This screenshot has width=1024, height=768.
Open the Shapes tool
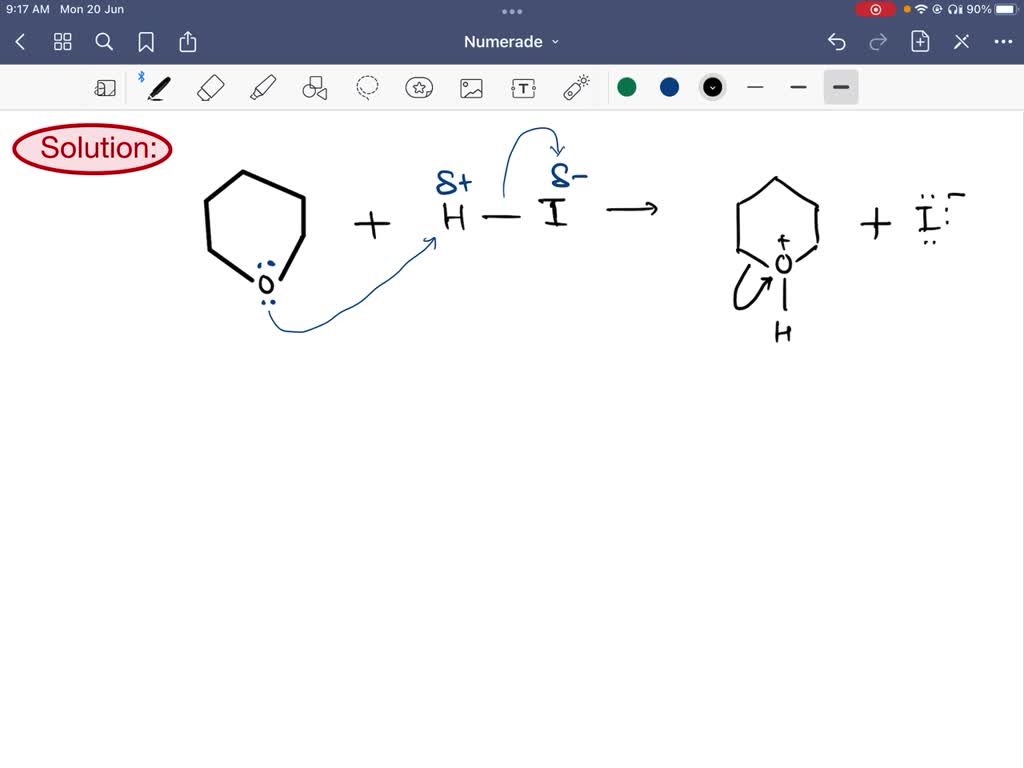(315, 87)
